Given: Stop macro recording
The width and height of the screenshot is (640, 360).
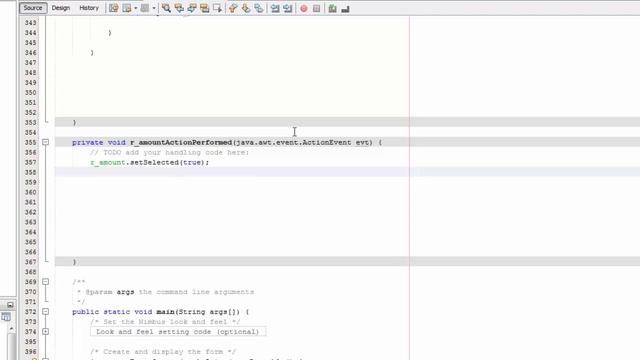Looking at the screenshot, I should pyautogui.click(x=317, y=9).
